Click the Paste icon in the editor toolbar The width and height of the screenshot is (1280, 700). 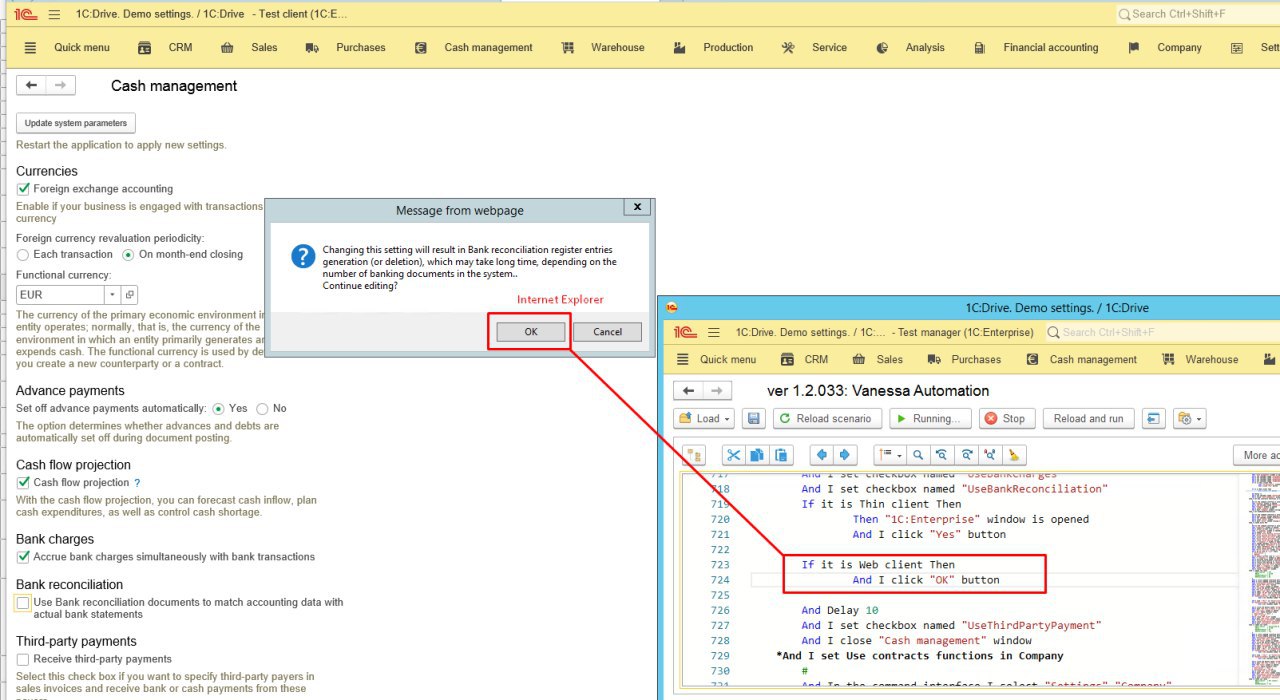point(782,455)
